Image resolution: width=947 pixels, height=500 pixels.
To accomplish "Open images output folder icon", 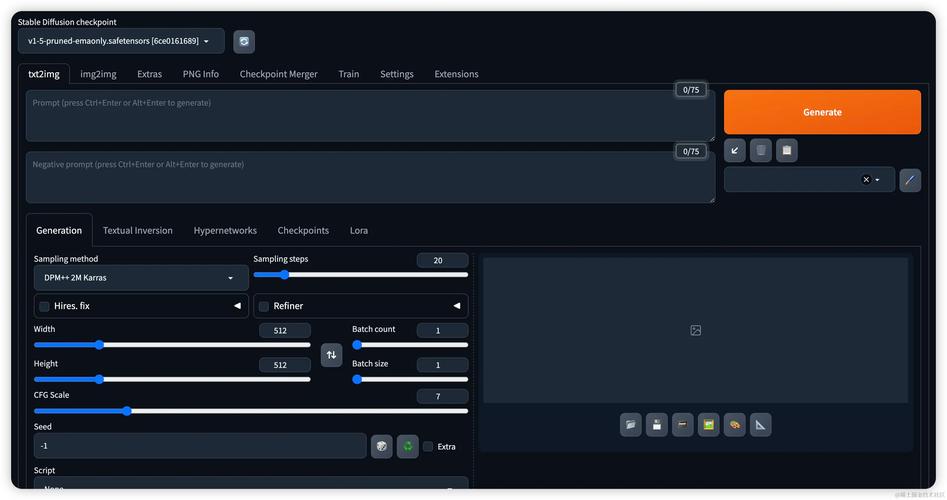I will point(631,425).
